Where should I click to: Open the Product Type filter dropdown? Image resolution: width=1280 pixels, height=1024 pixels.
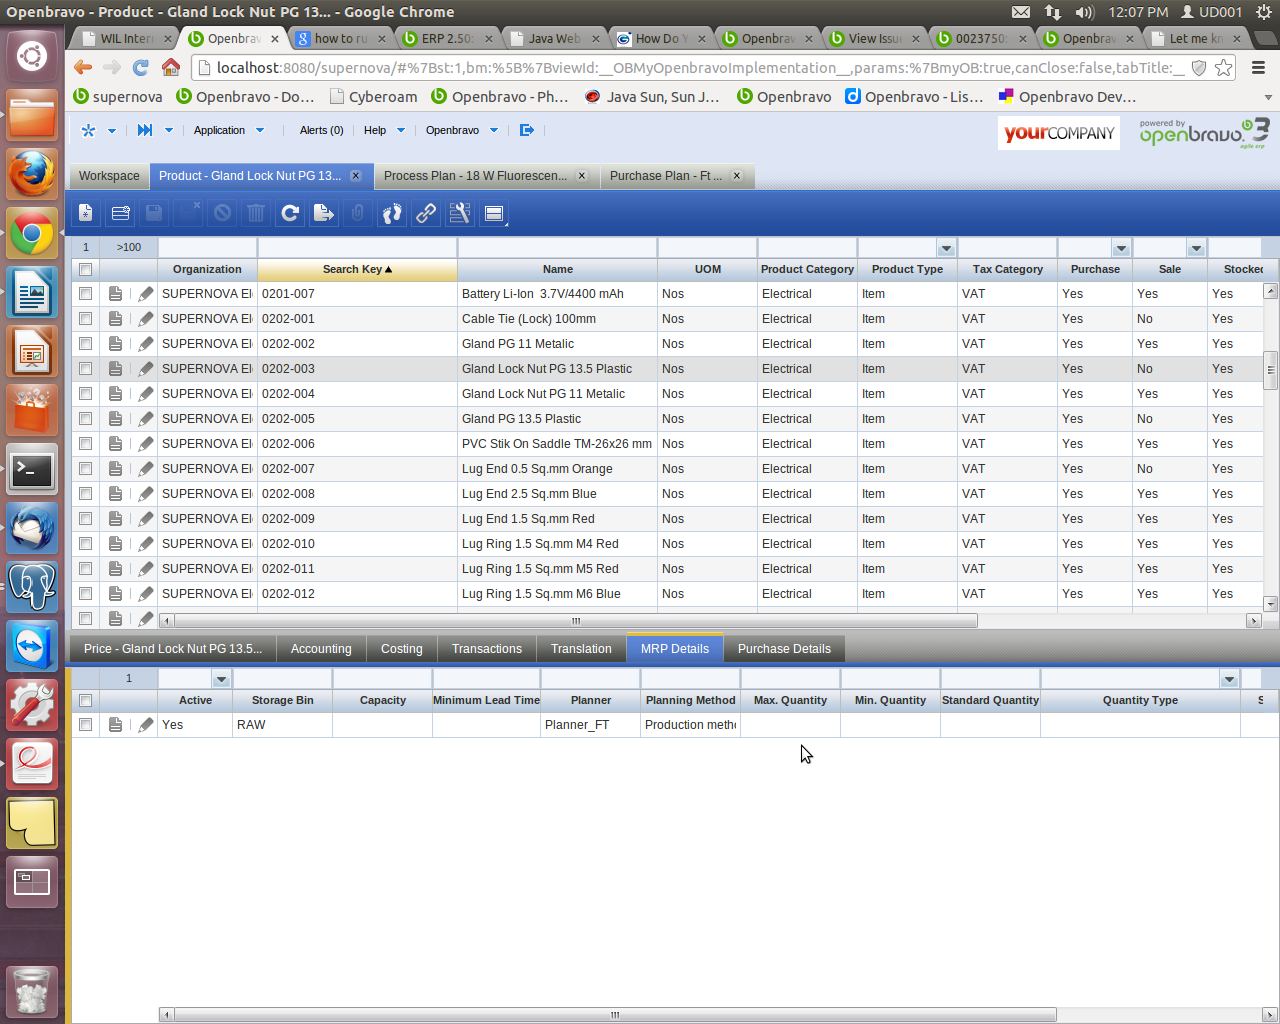click(x=946, y=248)
